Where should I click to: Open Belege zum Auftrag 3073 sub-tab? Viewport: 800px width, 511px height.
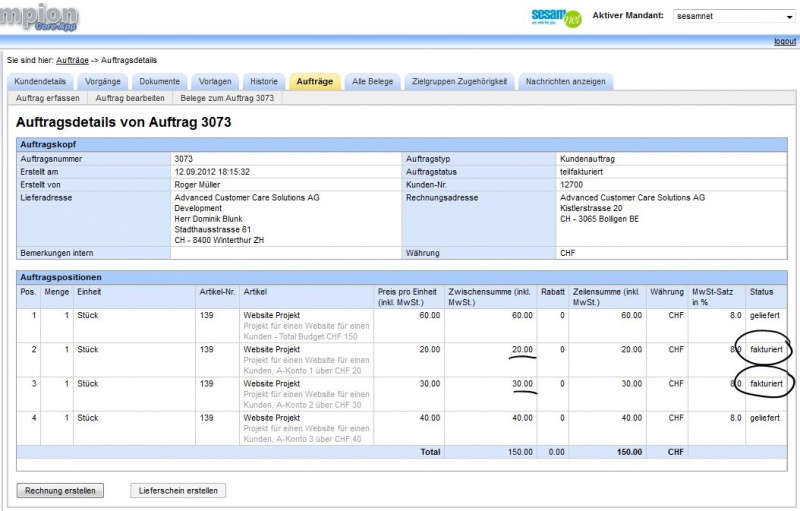[x=227, y=98]
